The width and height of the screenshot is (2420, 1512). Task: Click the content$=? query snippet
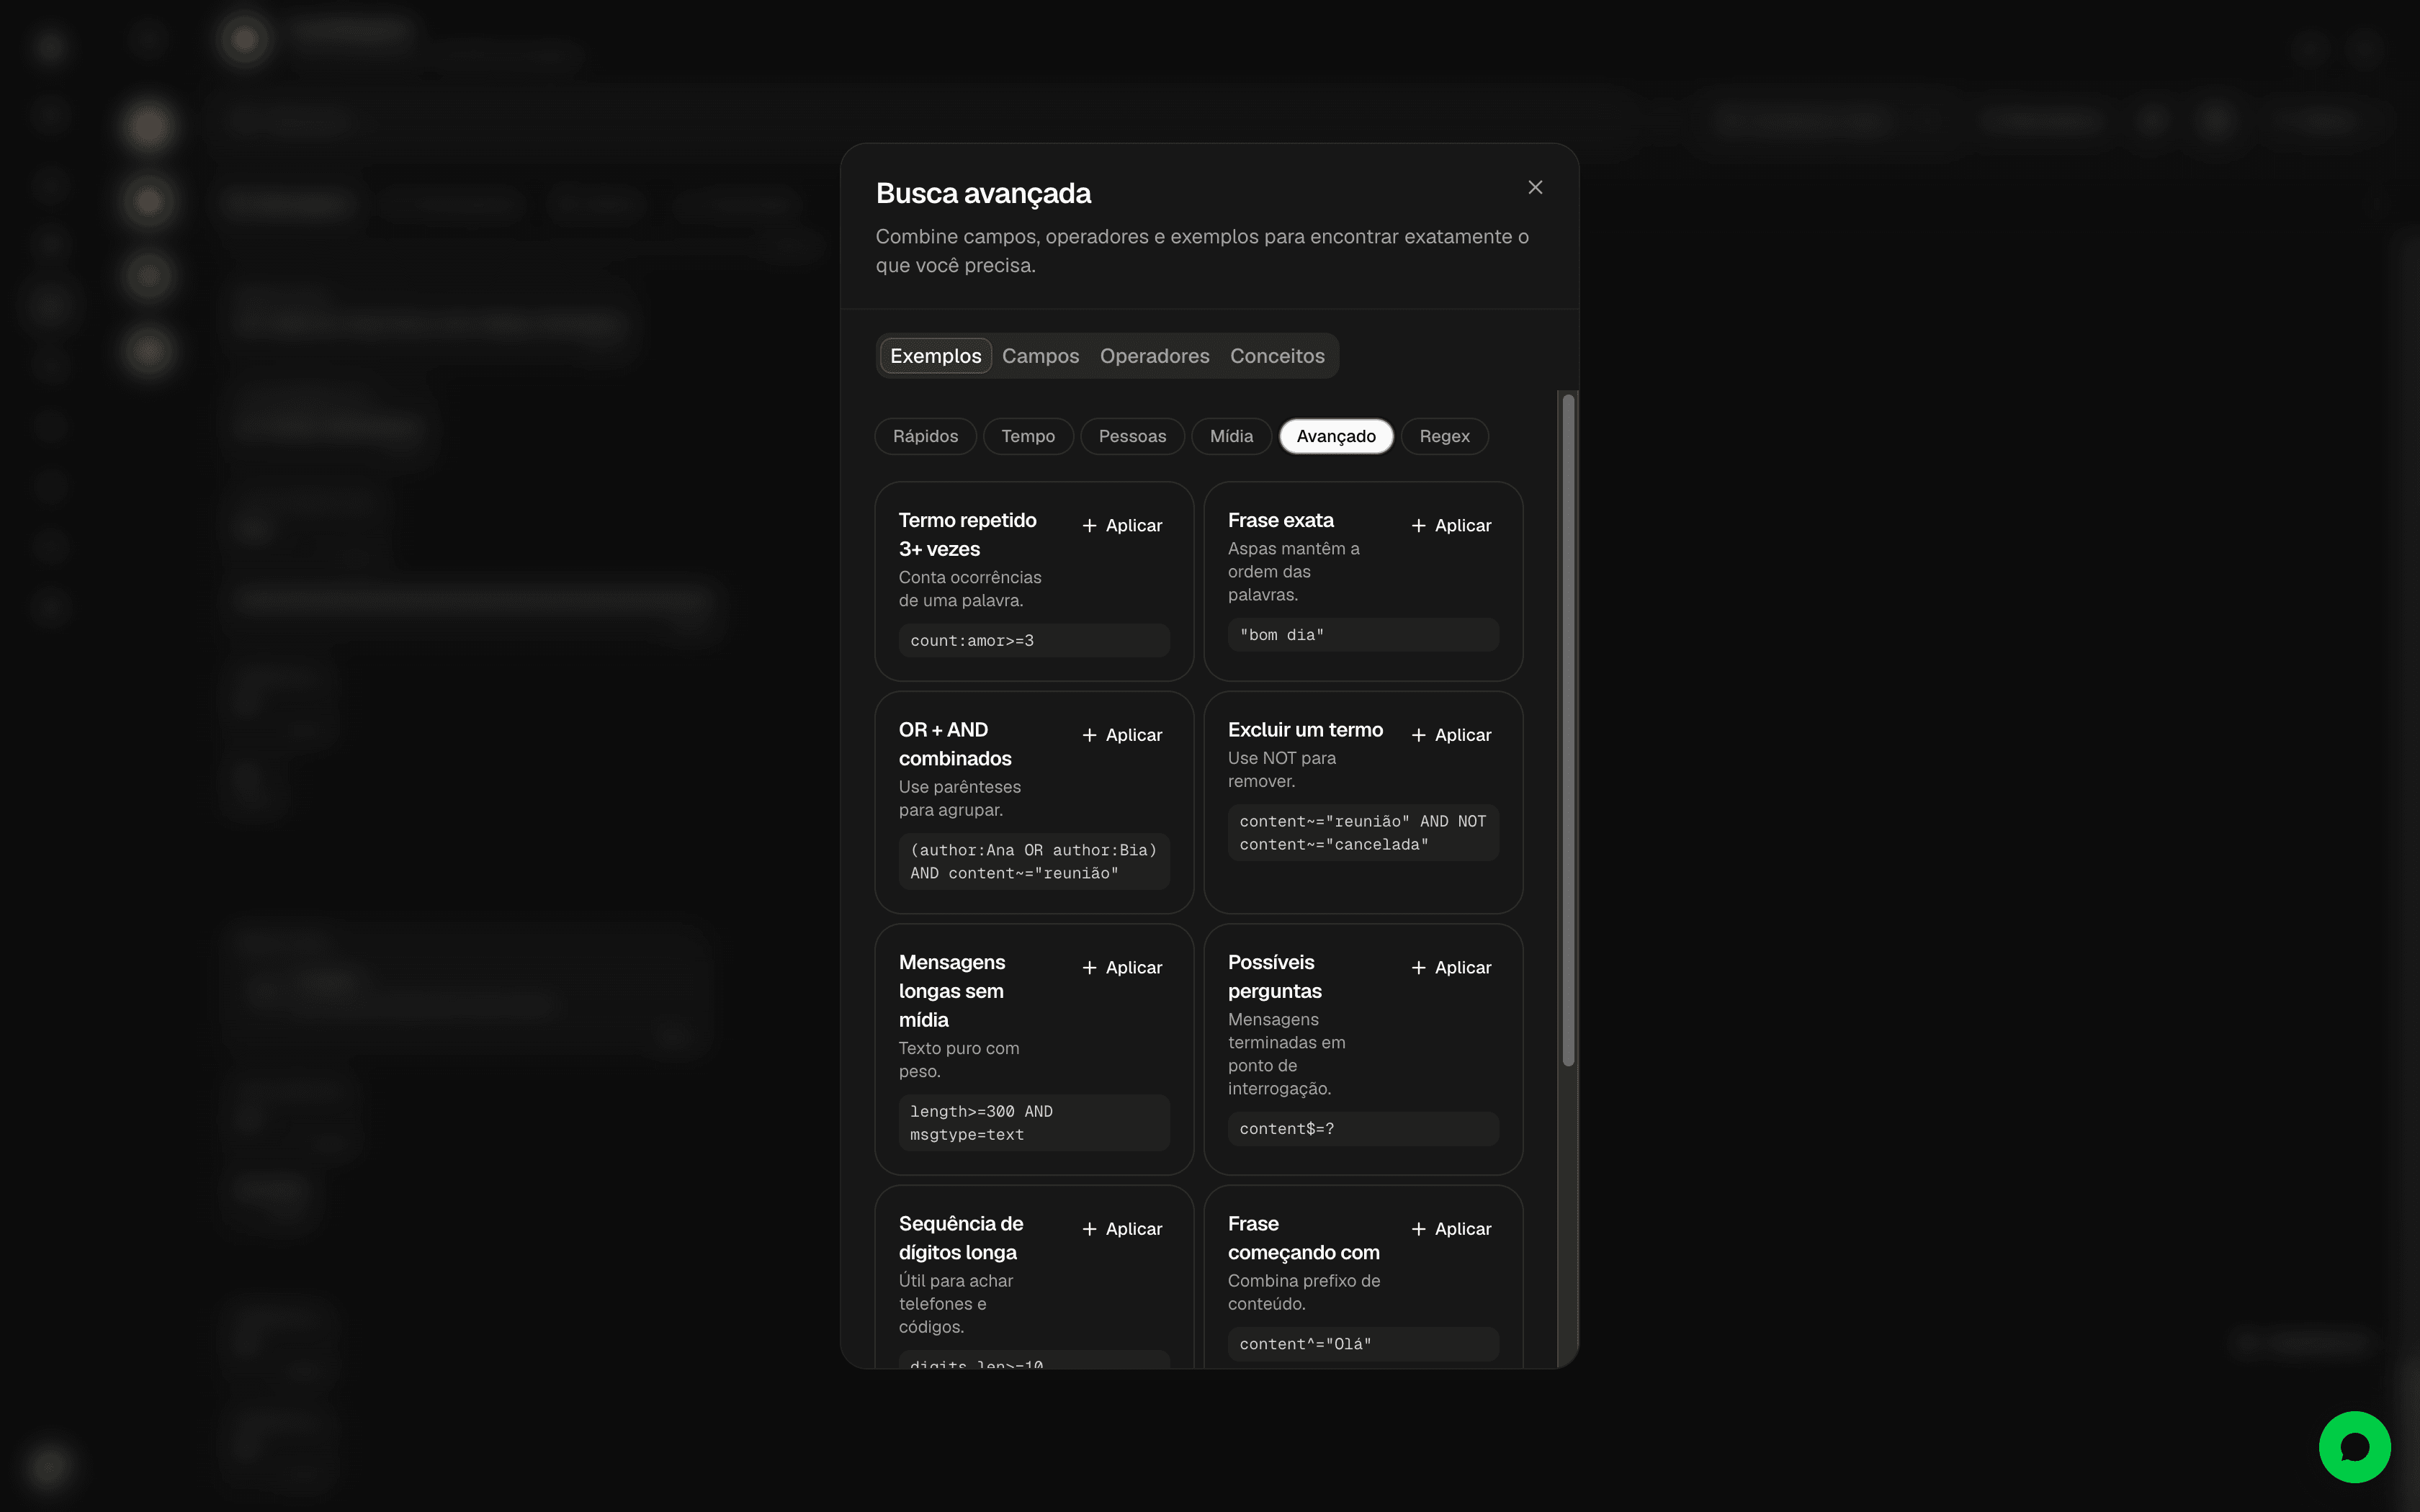(x=1363, y=1129)
